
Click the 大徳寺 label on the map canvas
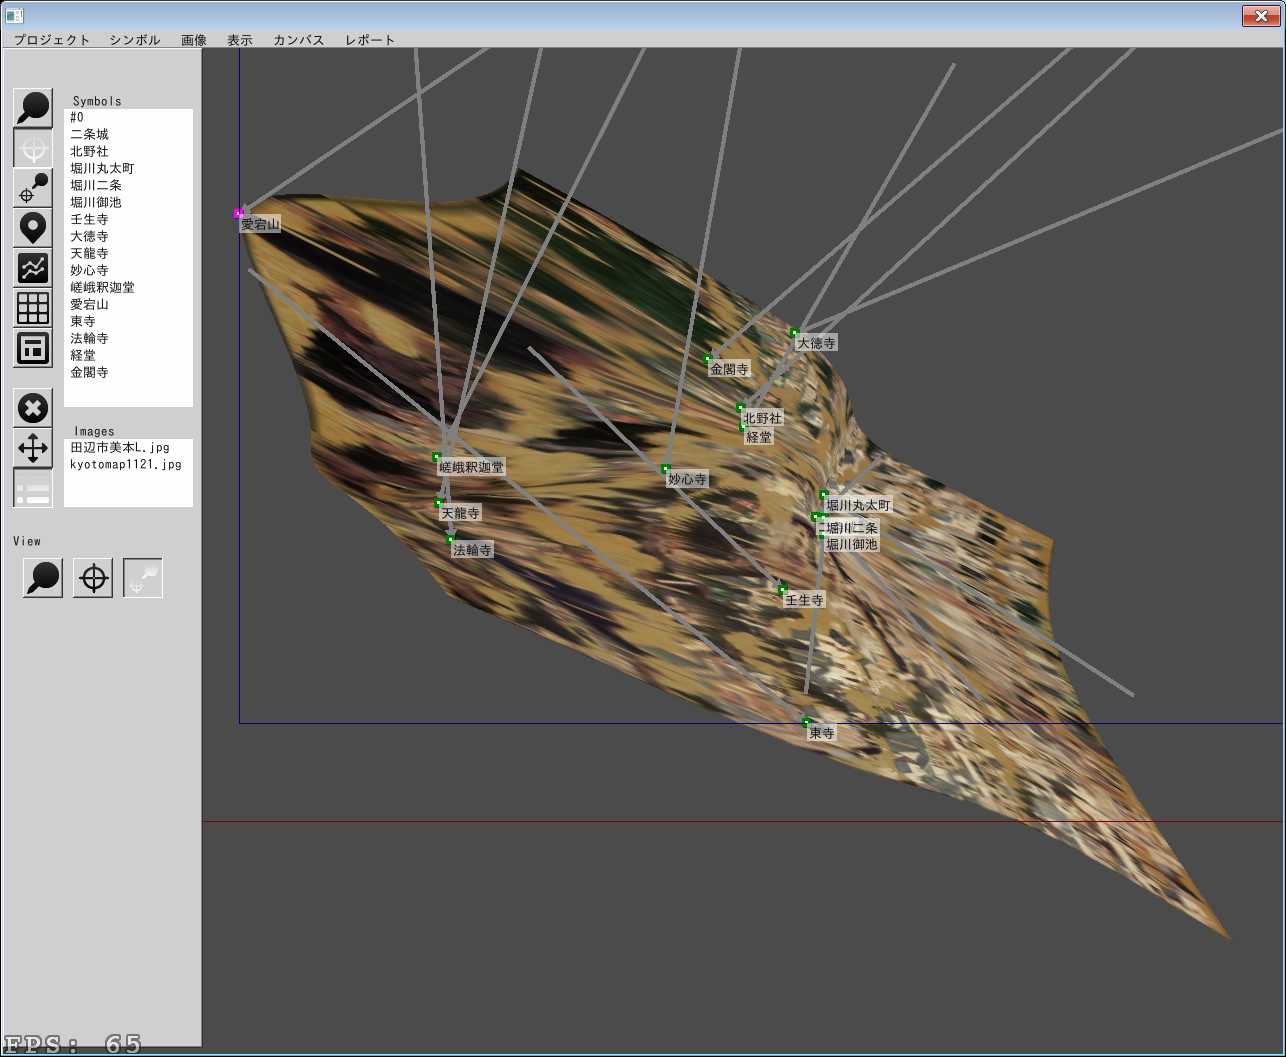click(x=816, y=343)
